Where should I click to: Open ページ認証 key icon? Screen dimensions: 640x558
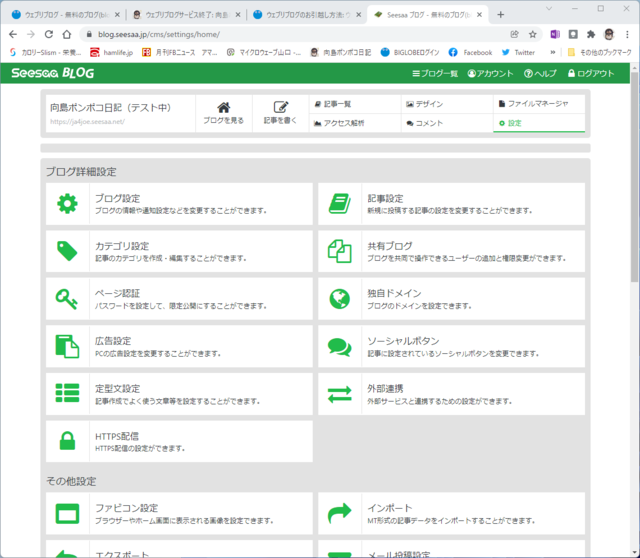coord(67,299)
